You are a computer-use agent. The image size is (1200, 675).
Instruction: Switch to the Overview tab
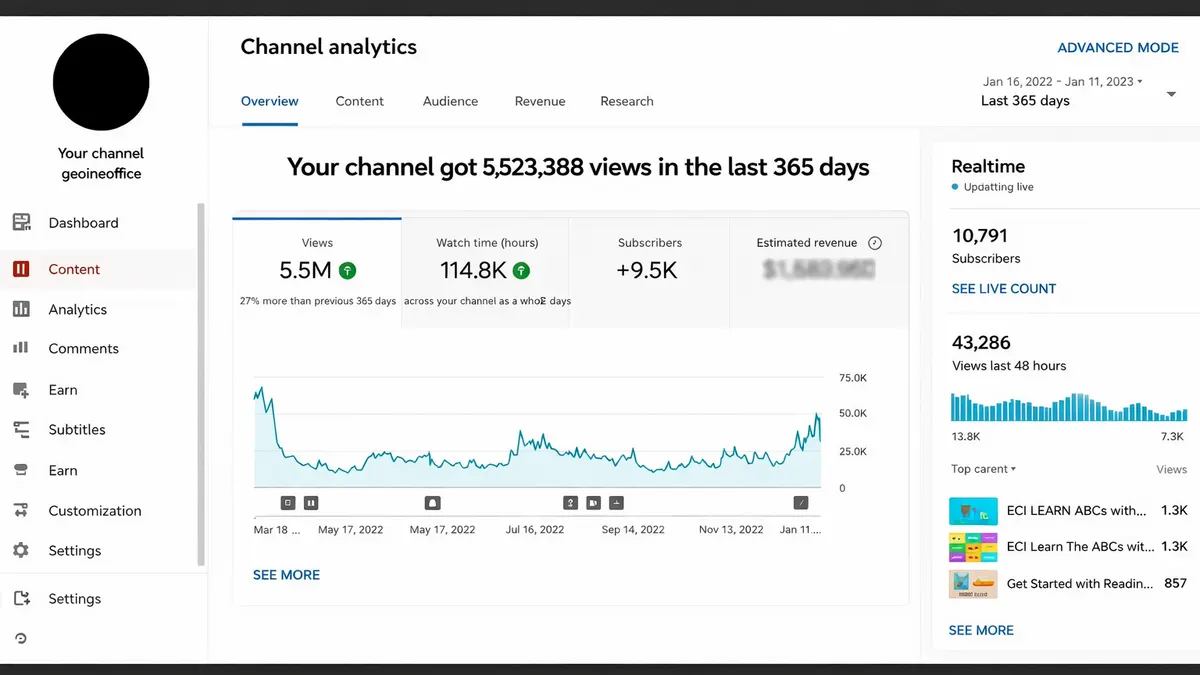270,101
